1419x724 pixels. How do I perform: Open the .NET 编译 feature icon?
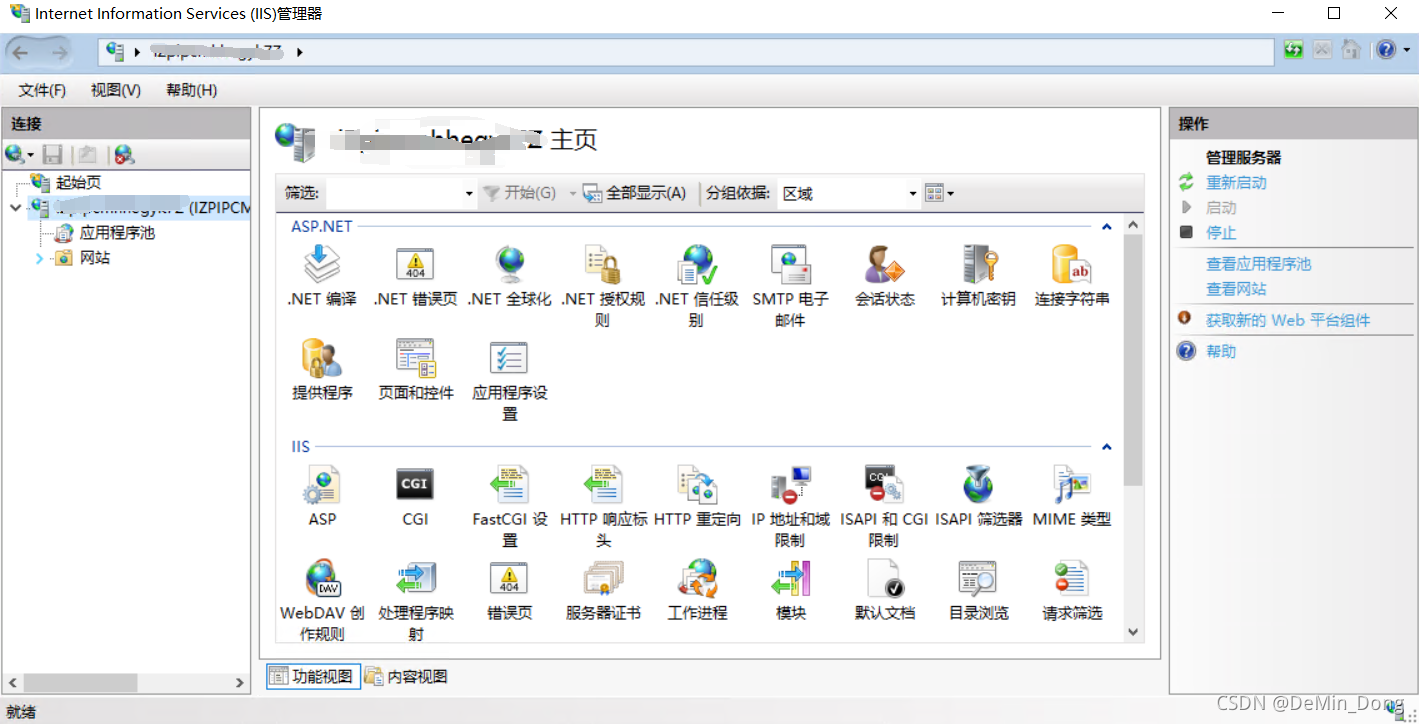[322, 266]
